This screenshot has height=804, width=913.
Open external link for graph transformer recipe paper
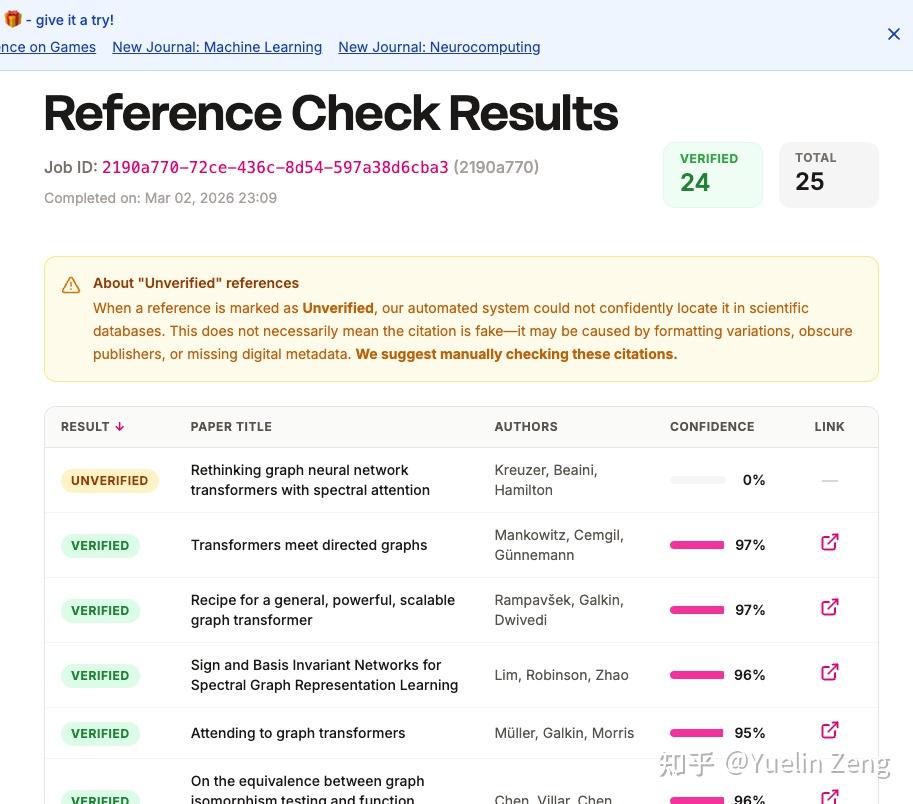coord(829,607)
